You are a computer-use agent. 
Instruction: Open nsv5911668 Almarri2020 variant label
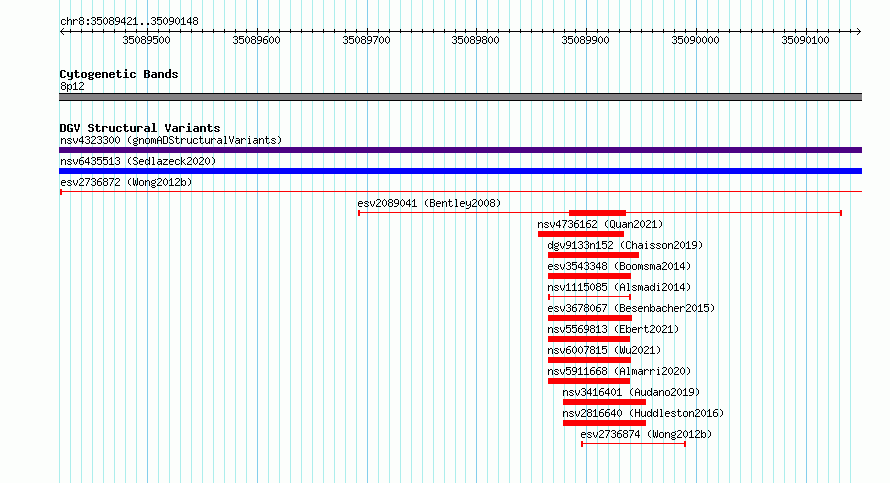tap(619, 371)
